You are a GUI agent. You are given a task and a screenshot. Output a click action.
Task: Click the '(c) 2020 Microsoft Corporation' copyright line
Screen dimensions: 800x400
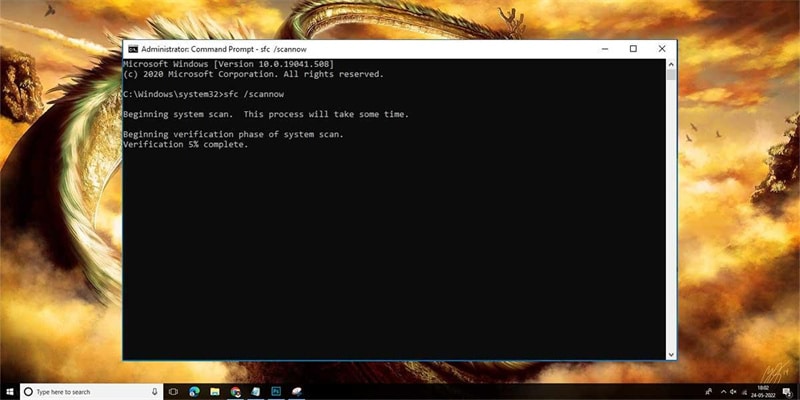tap(253, 74)
